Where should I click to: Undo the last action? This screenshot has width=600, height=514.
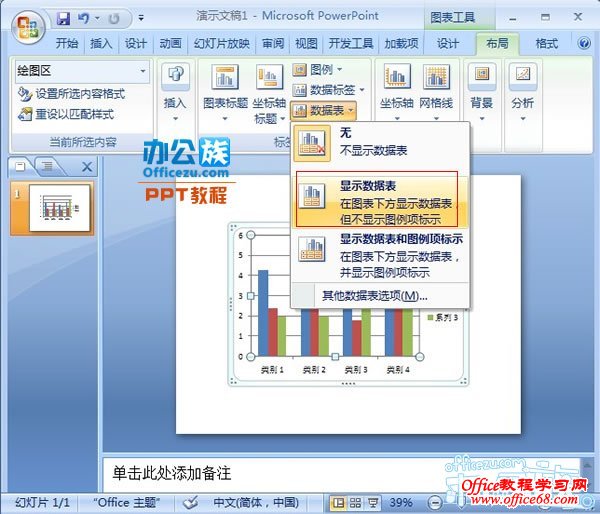pos(83,18)
